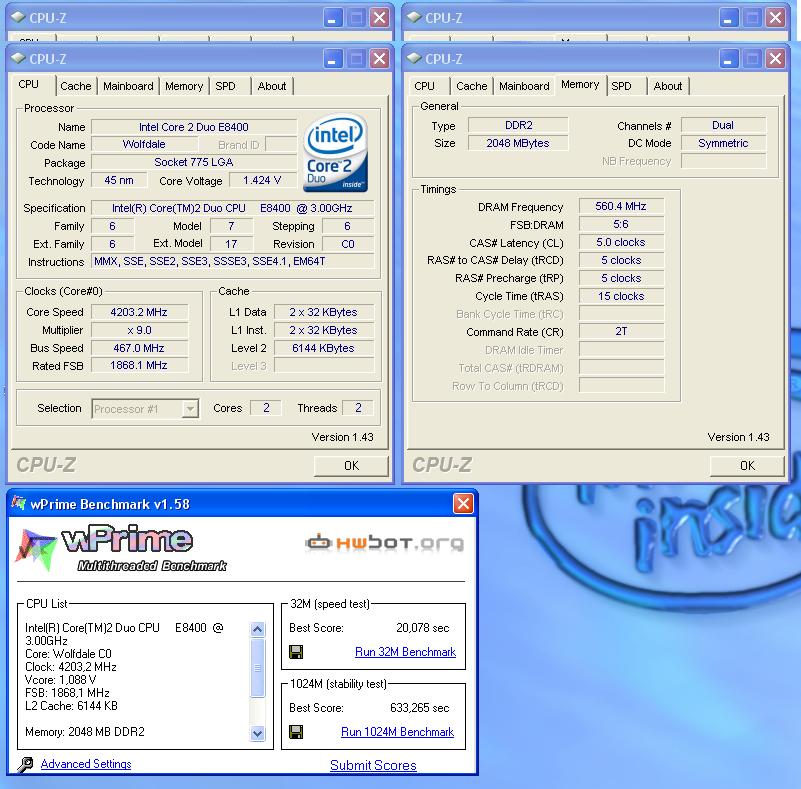Open the About tab in the right CPU-Z
801x789 pixels.
668,86
